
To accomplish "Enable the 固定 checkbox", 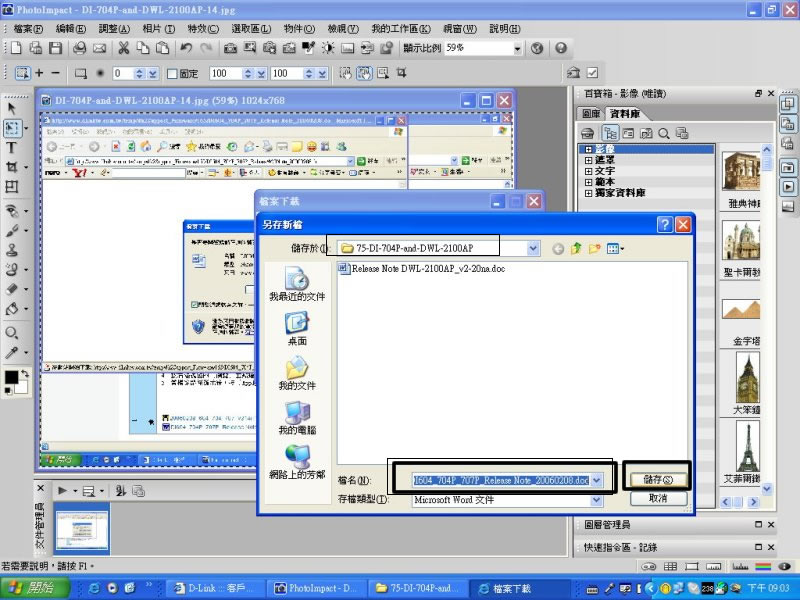I will (172, 74).
